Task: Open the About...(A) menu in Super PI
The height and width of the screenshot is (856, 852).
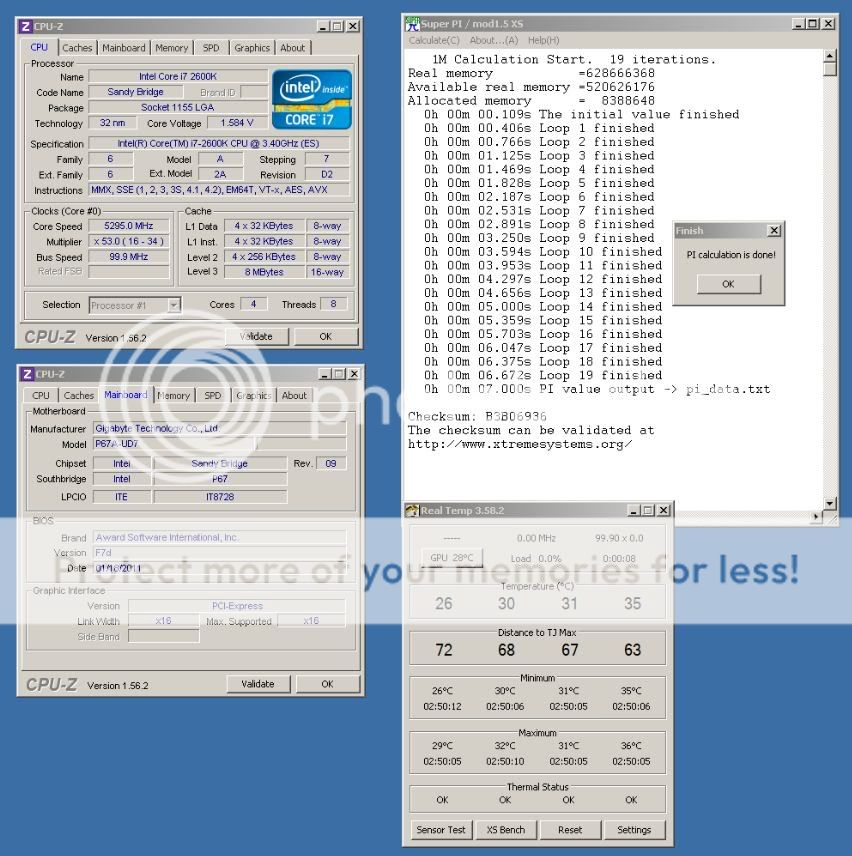Action: 493,40
